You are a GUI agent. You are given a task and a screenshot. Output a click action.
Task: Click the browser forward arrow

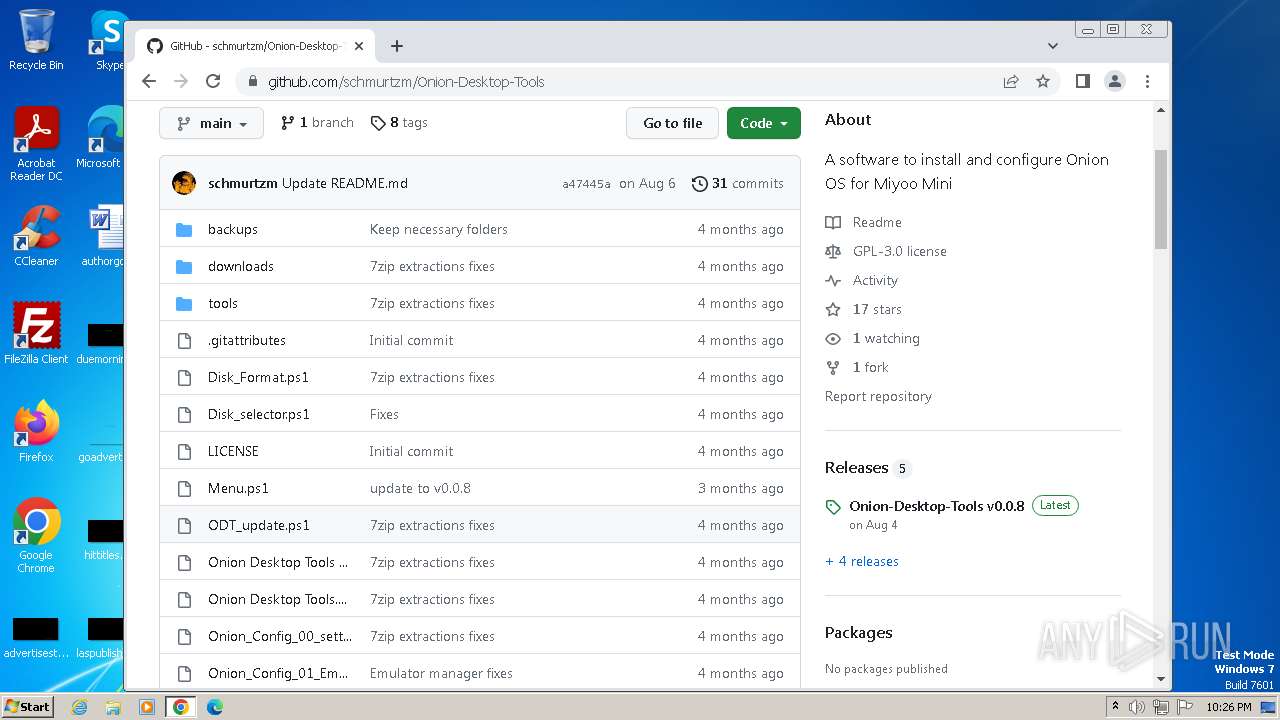pyautogui.click(x=181, y=82)
